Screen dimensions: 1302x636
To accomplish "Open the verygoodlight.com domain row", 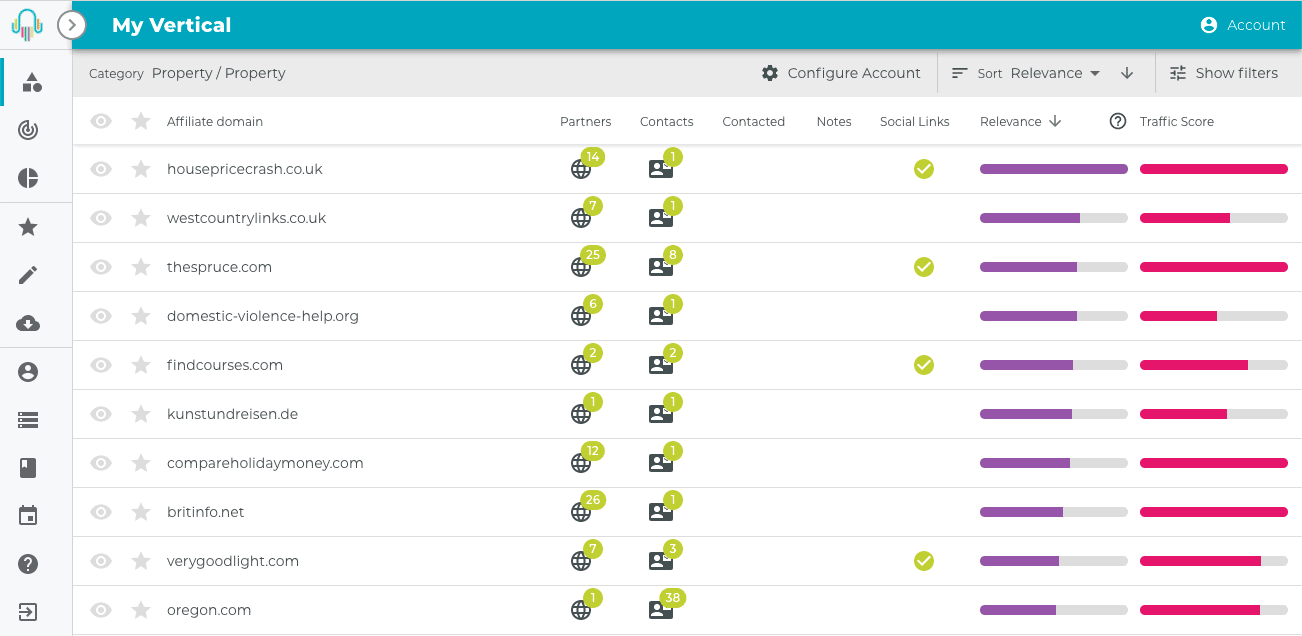I will coord(687,561).
